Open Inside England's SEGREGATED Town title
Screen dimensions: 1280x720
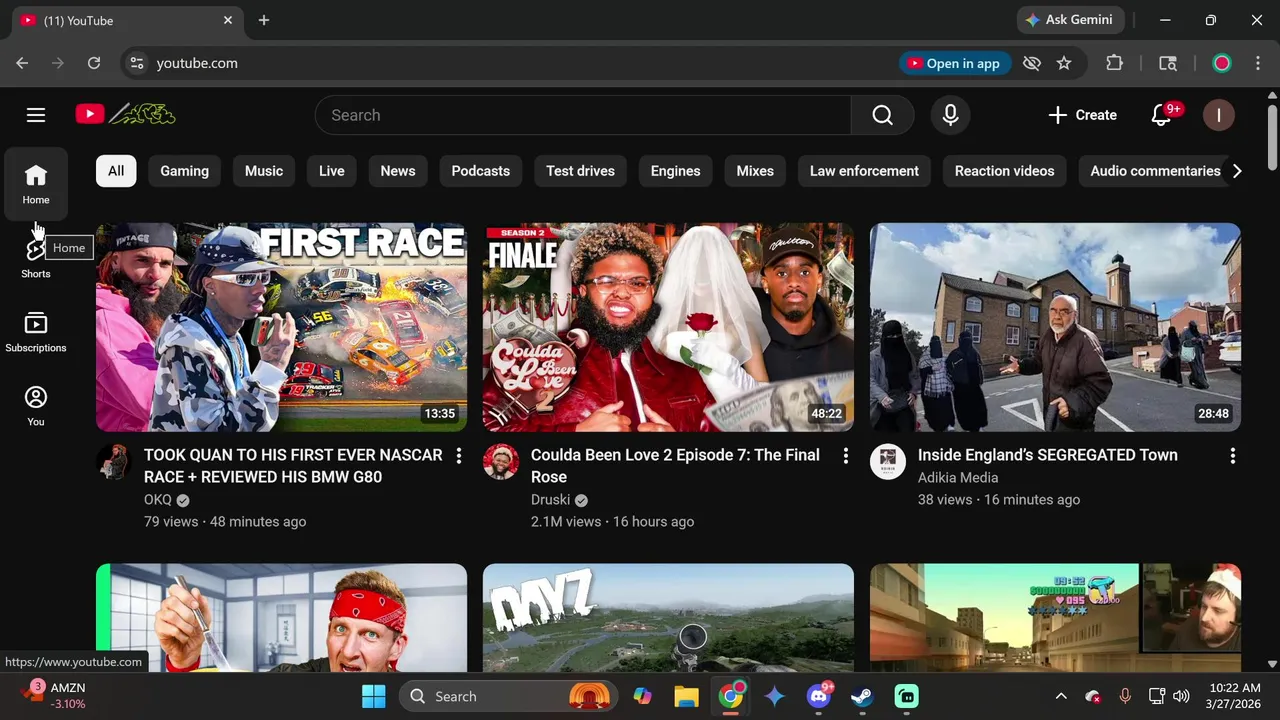(x=1048, y=455)
